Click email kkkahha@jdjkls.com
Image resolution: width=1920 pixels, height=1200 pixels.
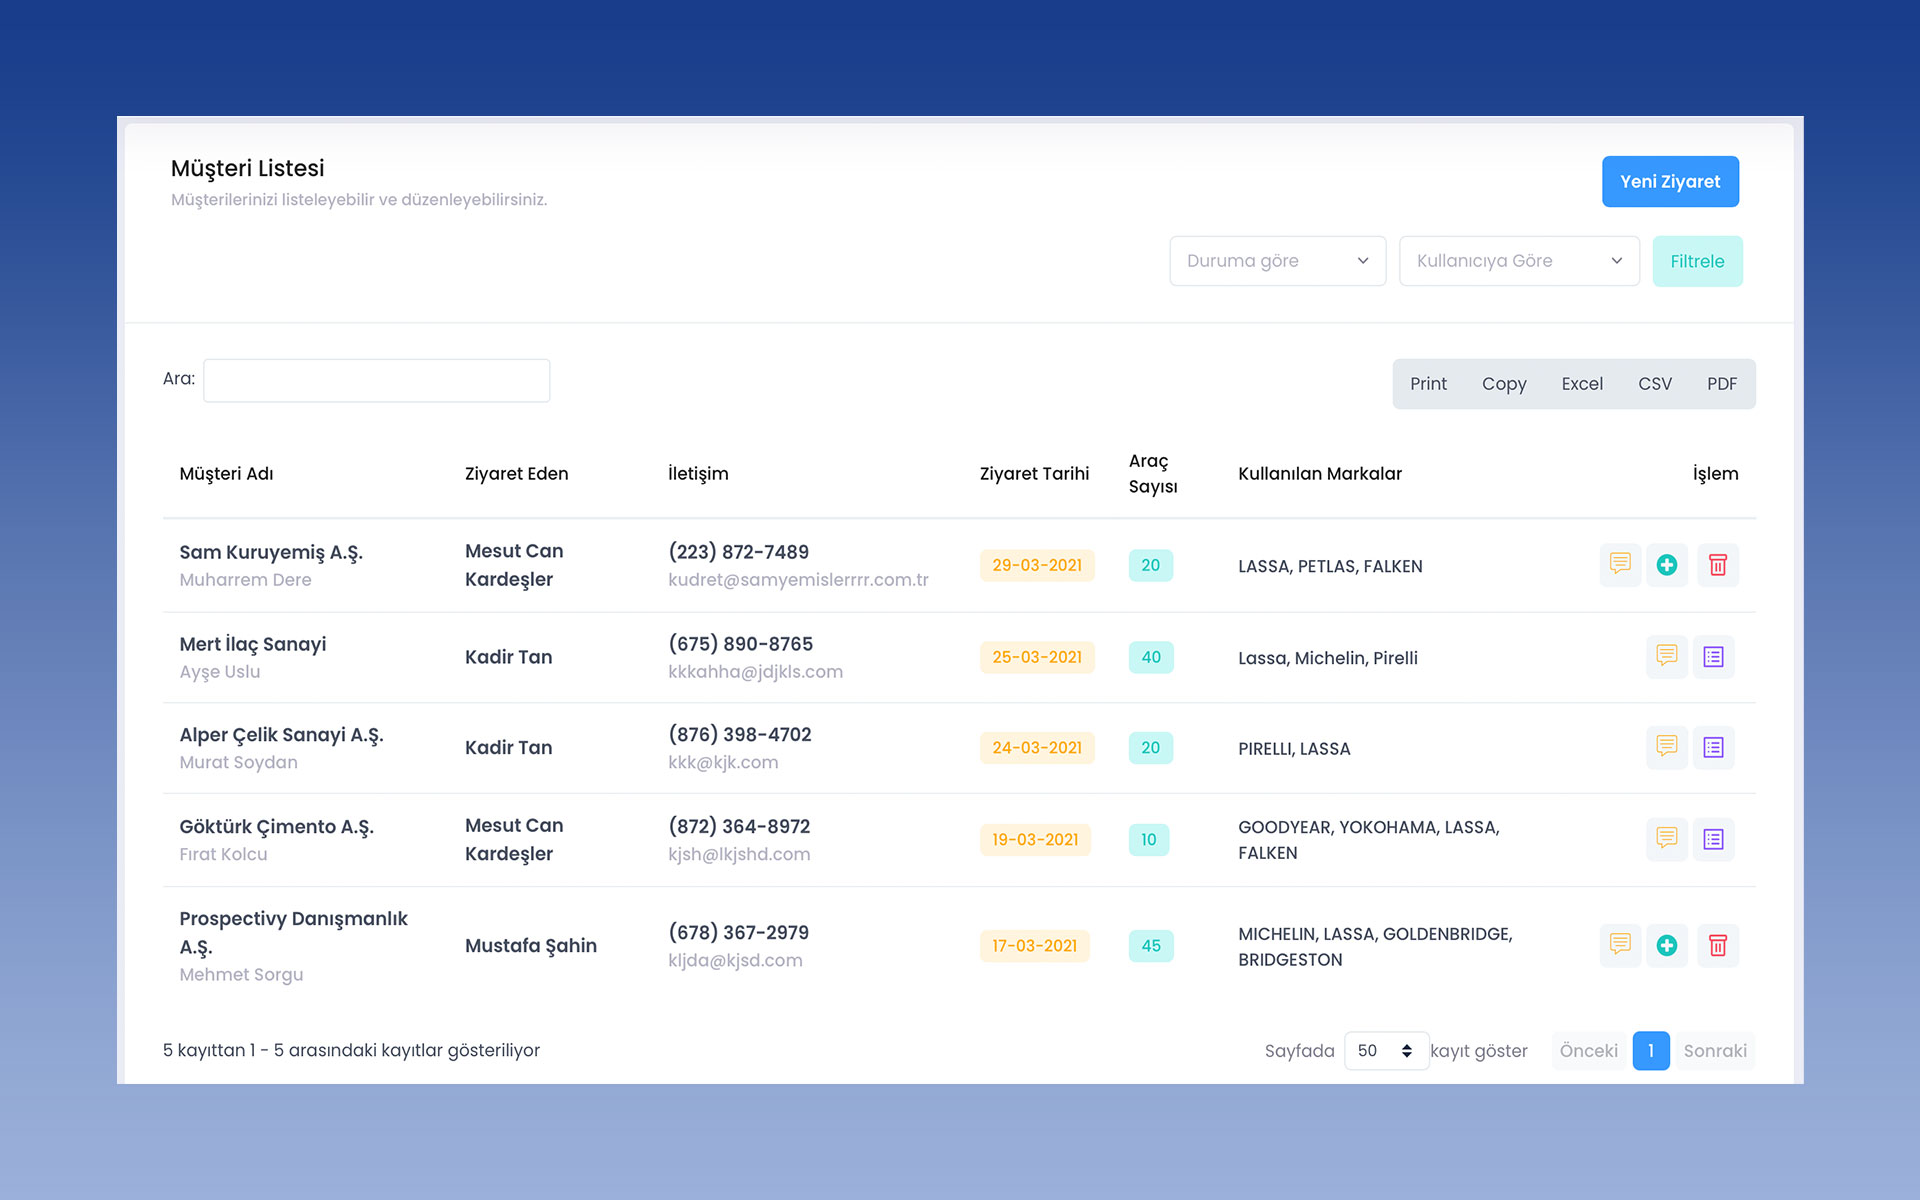coord(755,672)
